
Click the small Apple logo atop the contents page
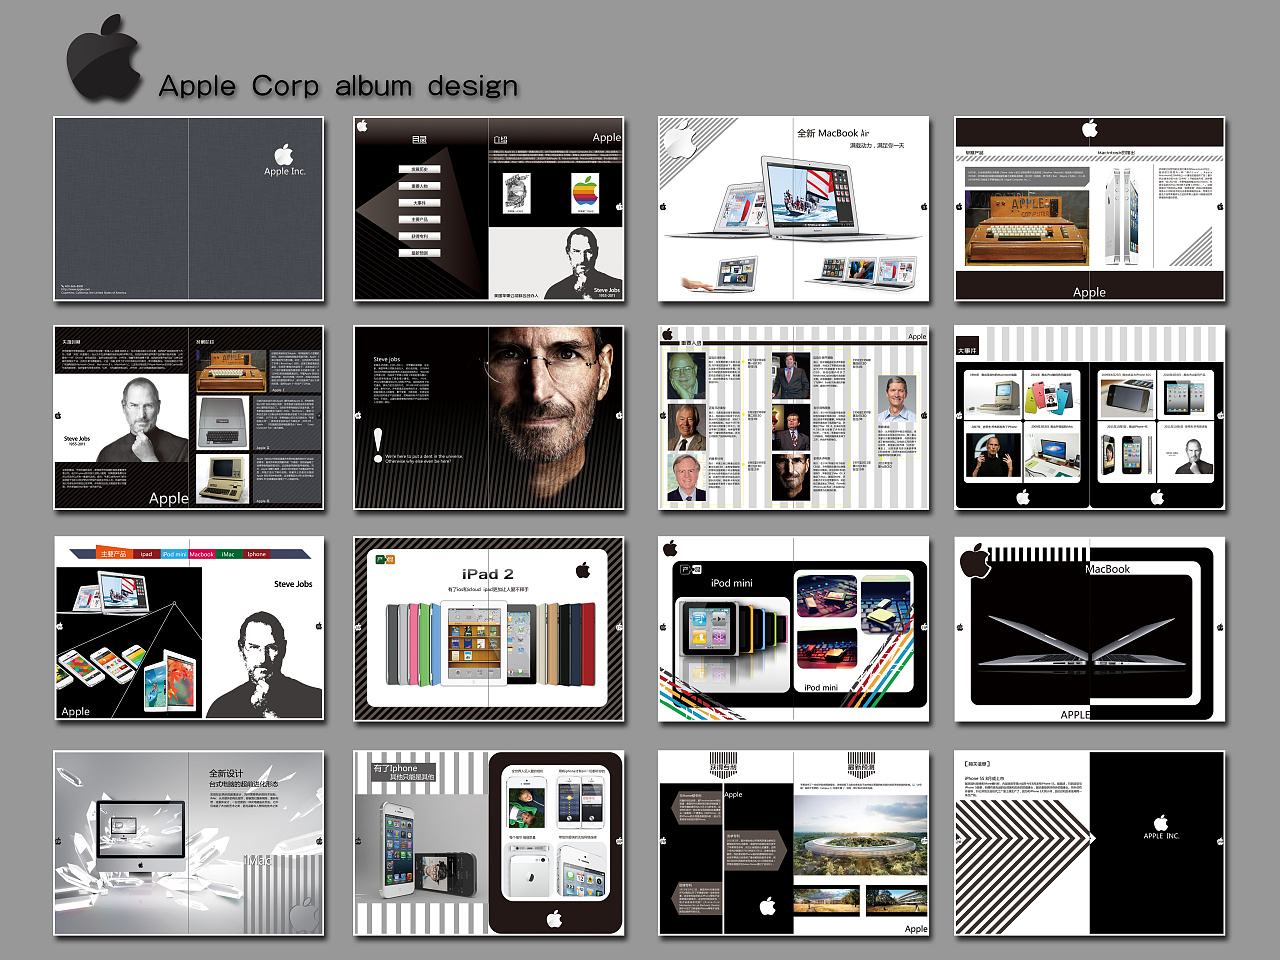pos(362,126)
